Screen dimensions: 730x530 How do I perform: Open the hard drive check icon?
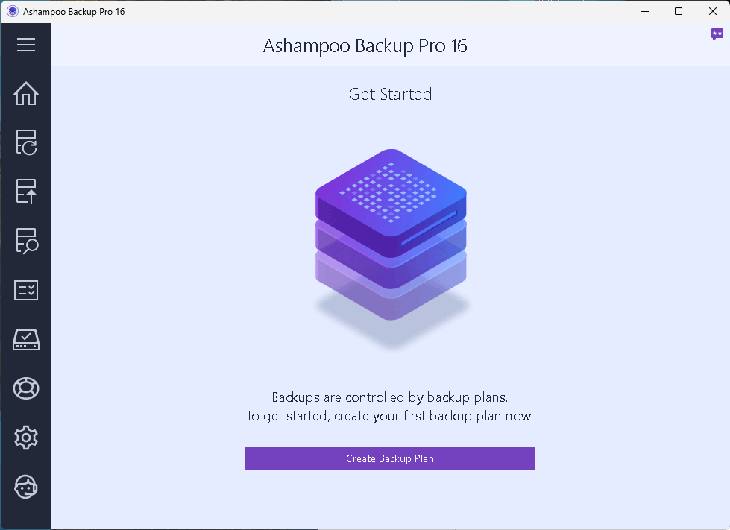tap(26, 339)
